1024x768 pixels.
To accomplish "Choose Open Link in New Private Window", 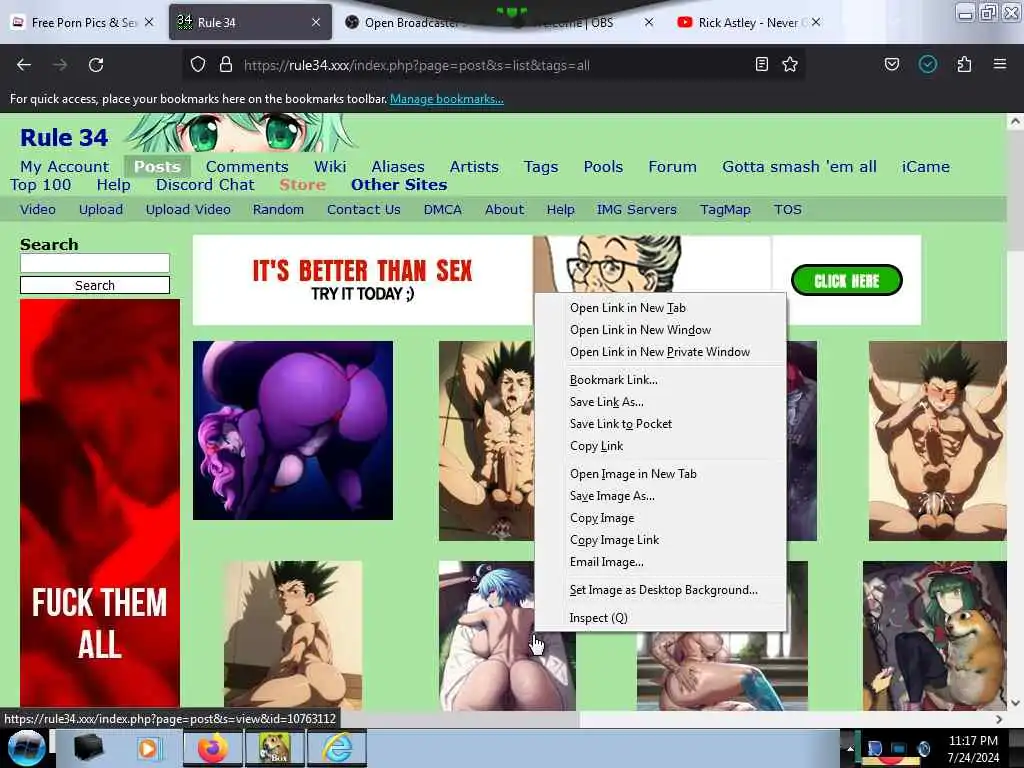I will click(660, 352).
